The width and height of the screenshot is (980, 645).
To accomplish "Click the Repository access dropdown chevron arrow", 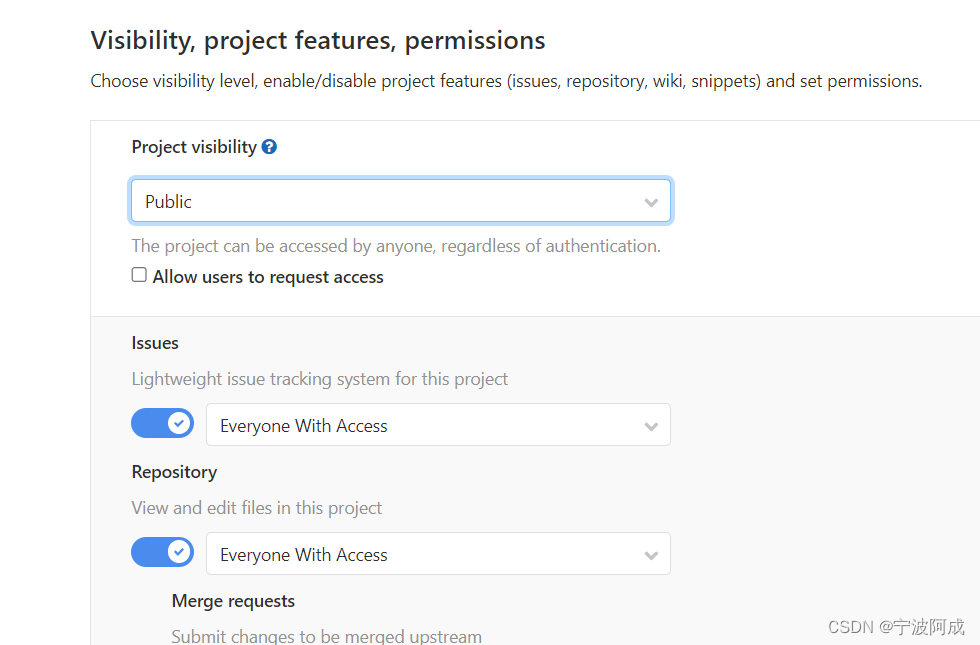I will (x=651, y=555).
